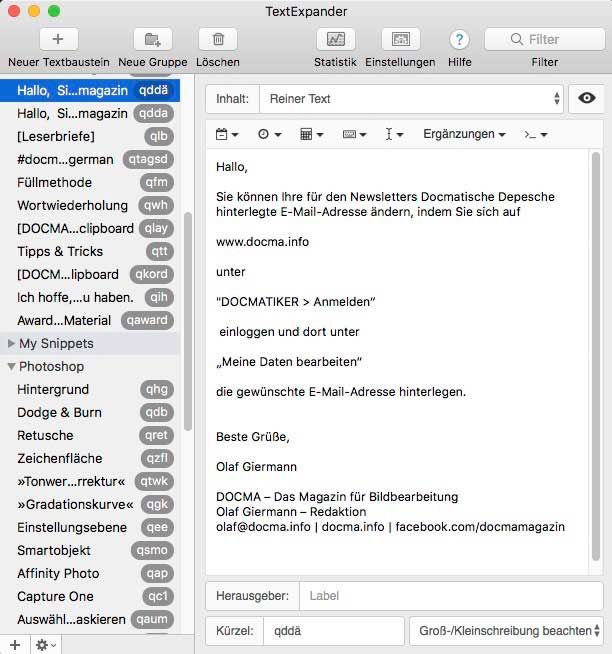Select the Zeichenfläche snippet

tap(90, 458)
